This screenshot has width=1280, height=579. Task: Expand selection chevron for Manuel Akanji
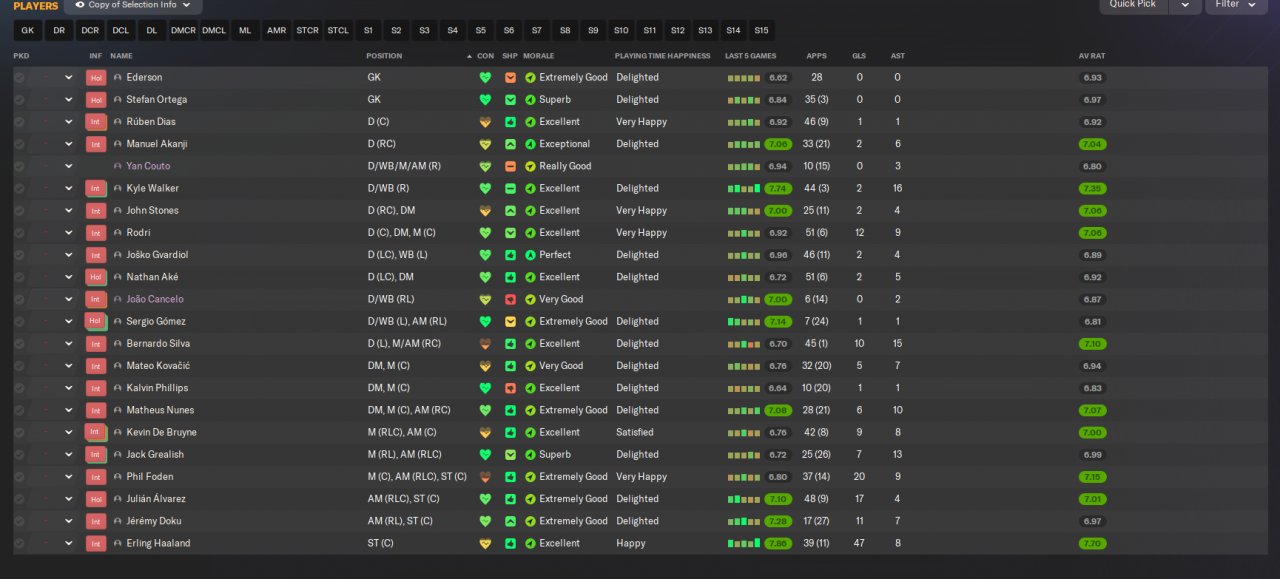click(69, 144)
